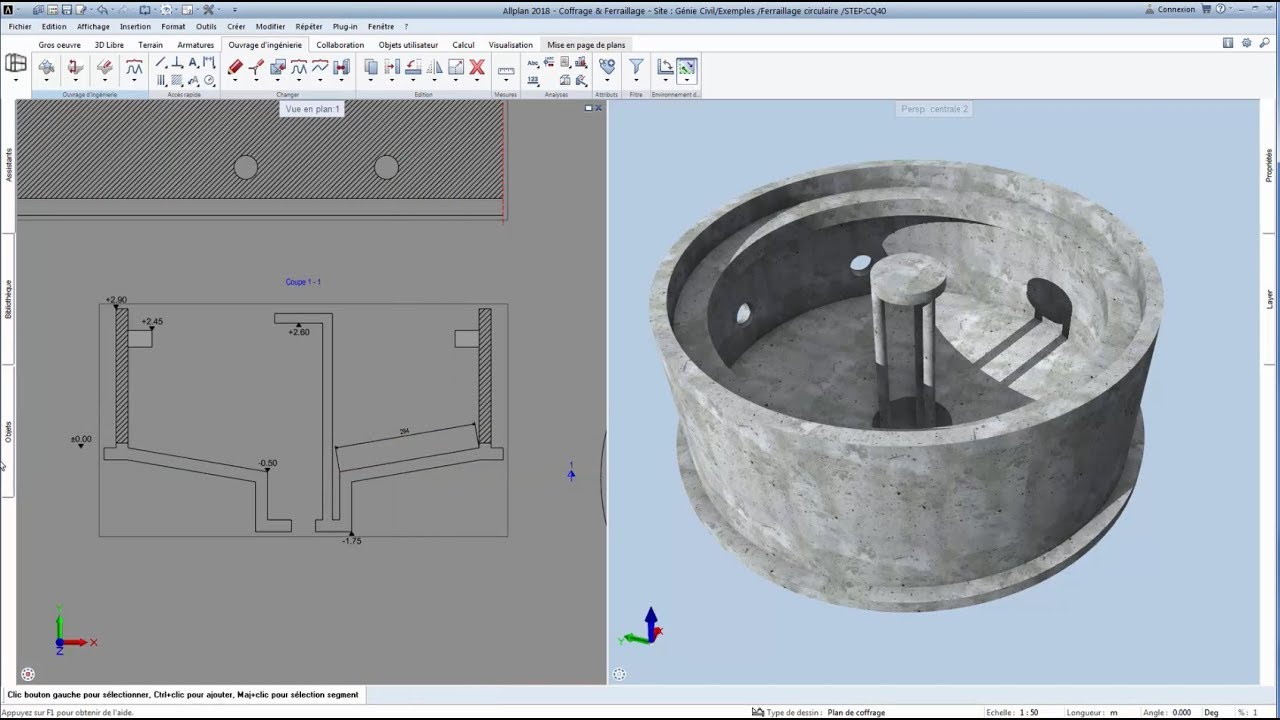Image resolution: width=1280 pixels, height=720 pixels.
Task: Open the viewports grid icon in ribbon
Action: [x=16, y=63]
